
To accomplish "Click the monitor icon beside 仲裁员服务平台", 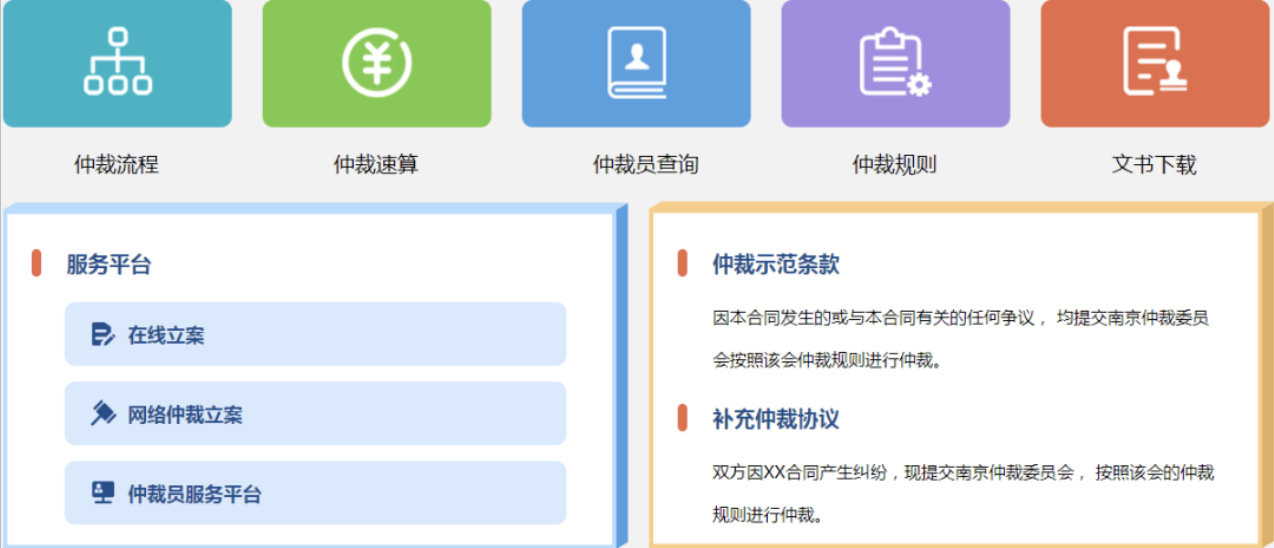I will point(103,493).
